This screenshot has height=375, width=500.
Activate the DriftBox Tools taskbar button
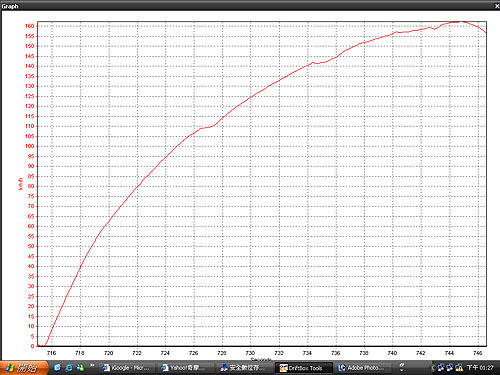pos(303,368)
